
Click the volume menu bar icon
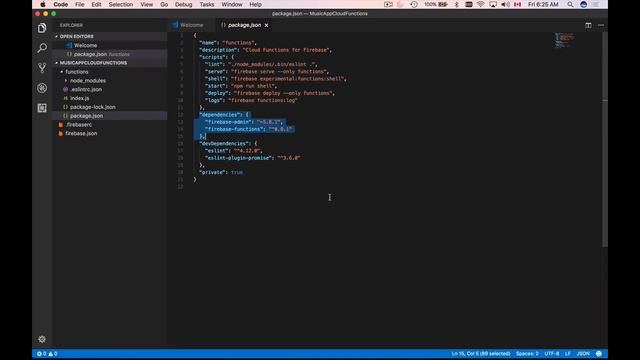[505, 4]
